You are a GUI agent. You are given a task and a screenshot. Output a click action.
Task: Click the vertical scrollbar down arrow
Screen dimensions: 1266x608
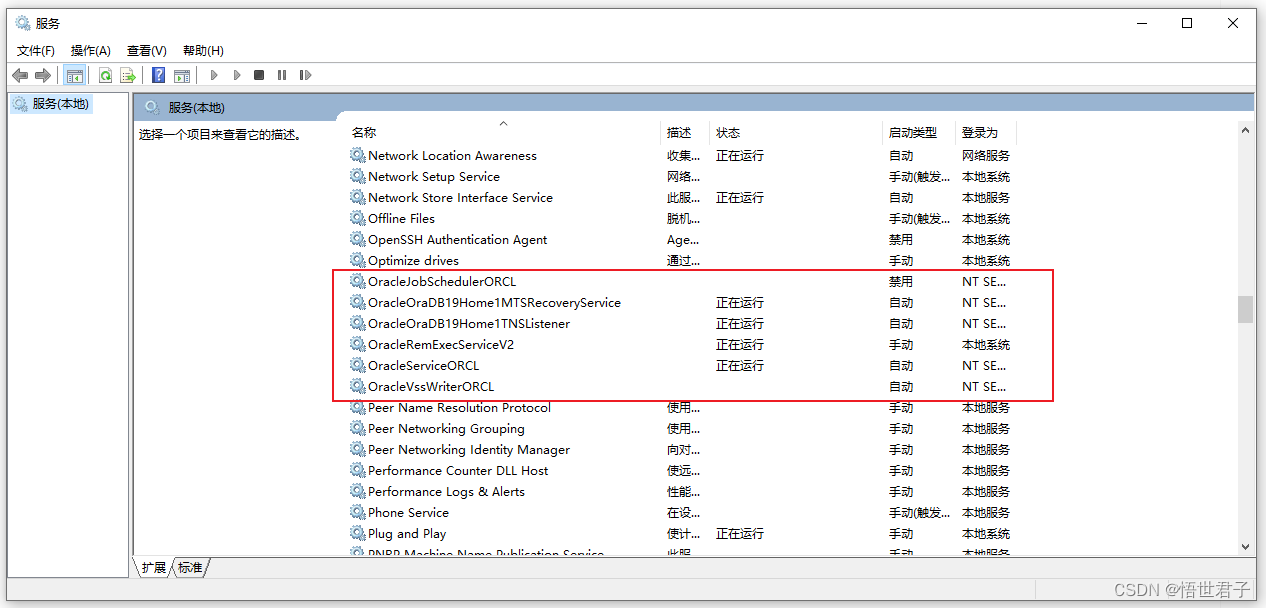point(1245,546)
